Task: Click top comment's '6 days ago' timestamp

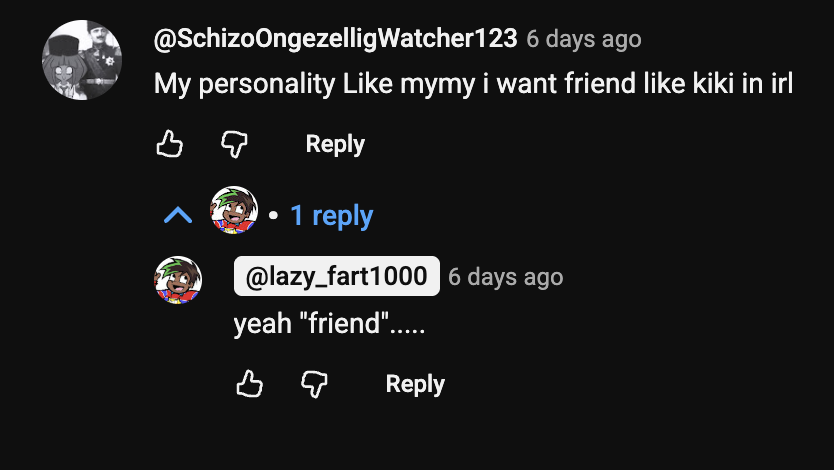Action: coord(584,39)
